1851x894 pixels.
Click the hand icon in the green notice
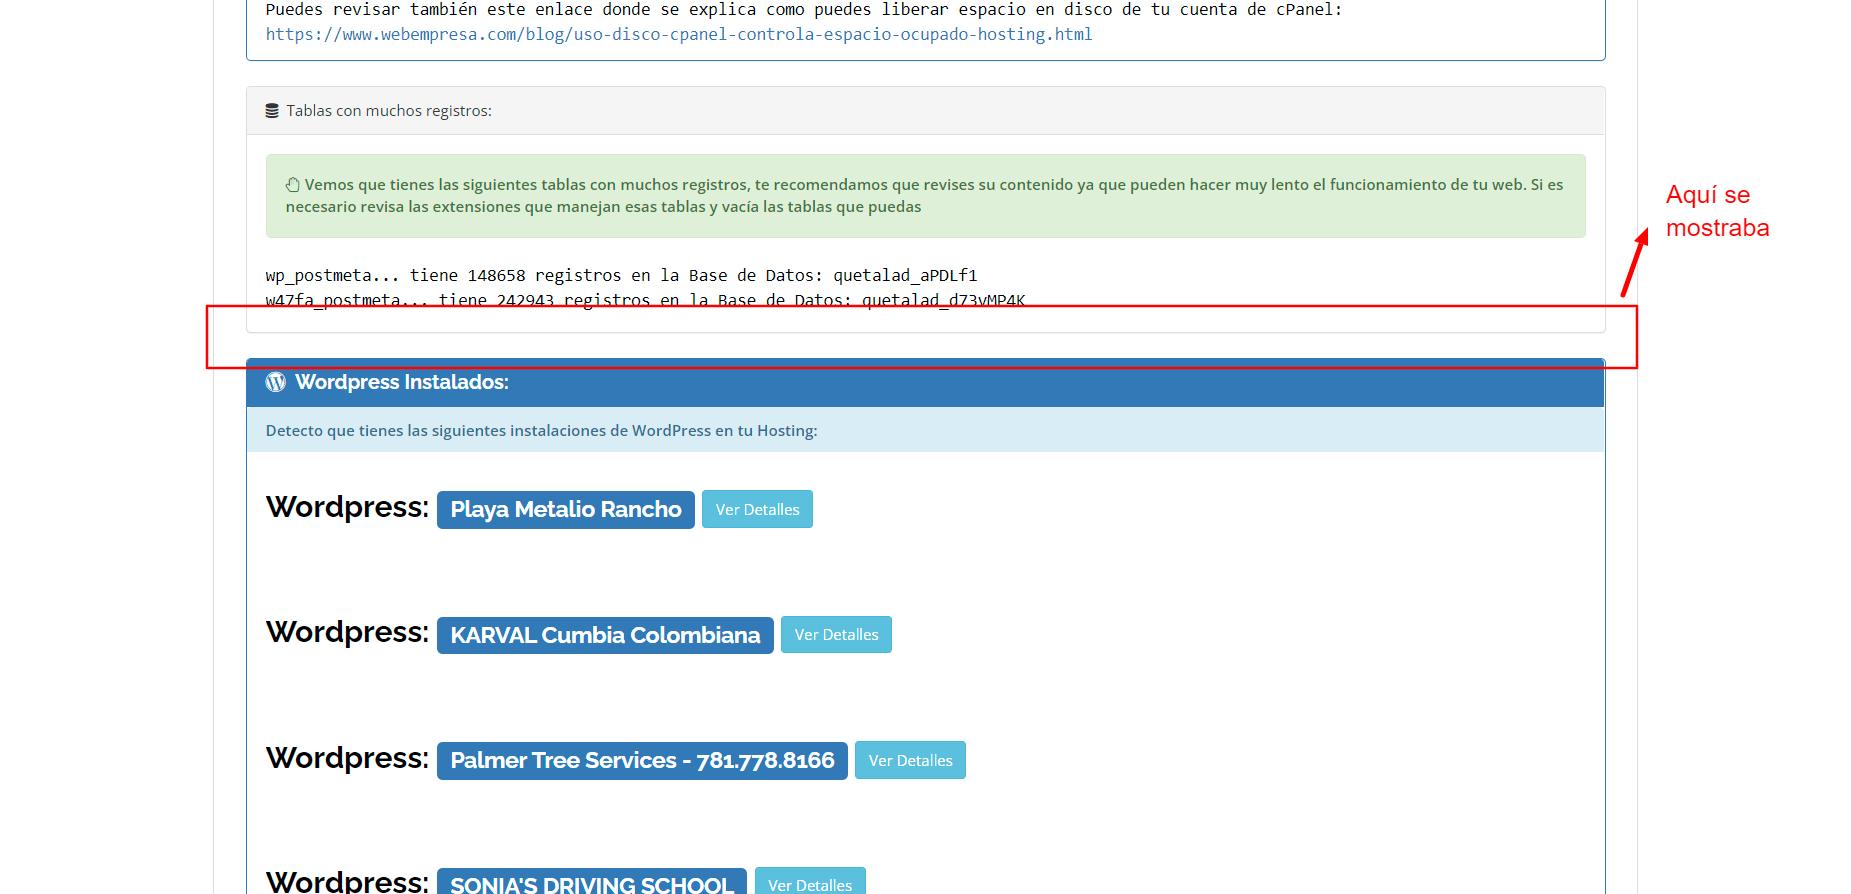click(293, 185)
